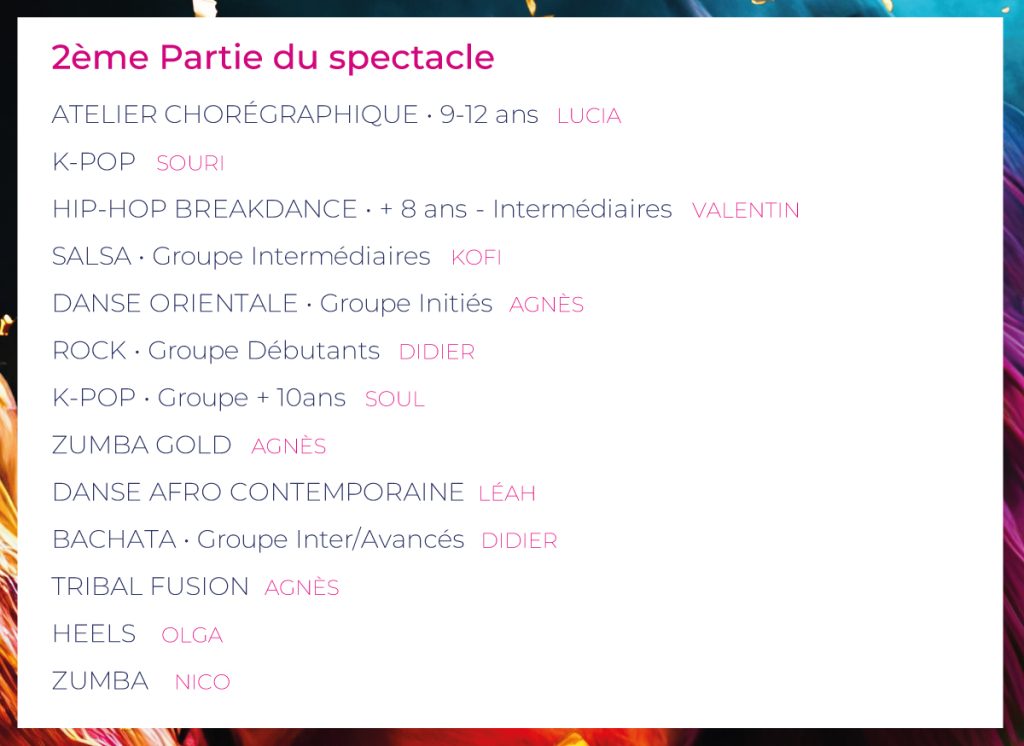Select the DANSE ORIENTALE Groupe Initiés entry
The image size is (1024, 746).
[272, 304]
